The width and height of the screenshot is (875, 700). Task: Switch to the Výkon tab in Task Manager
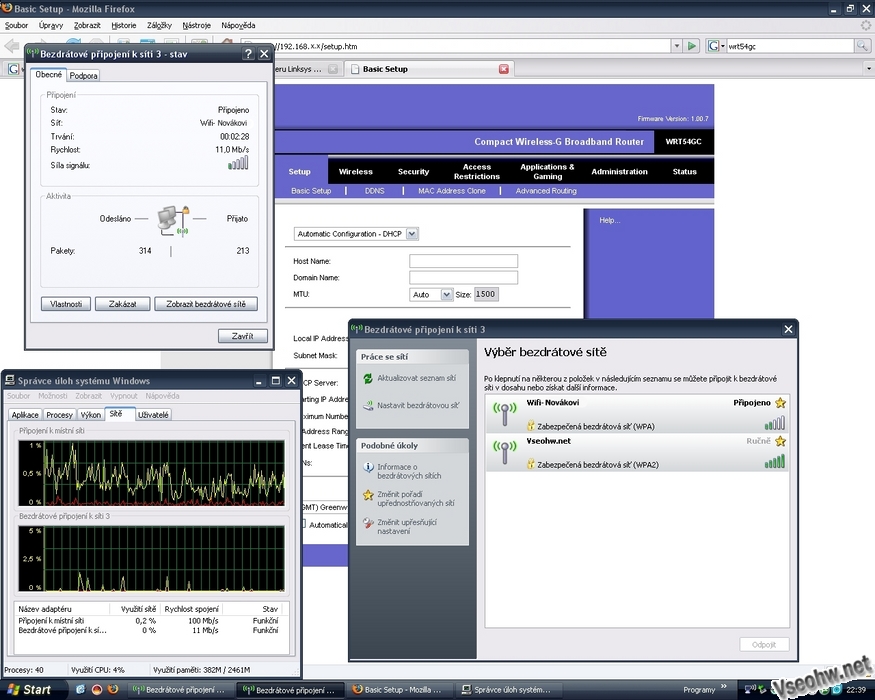(90, 415)
